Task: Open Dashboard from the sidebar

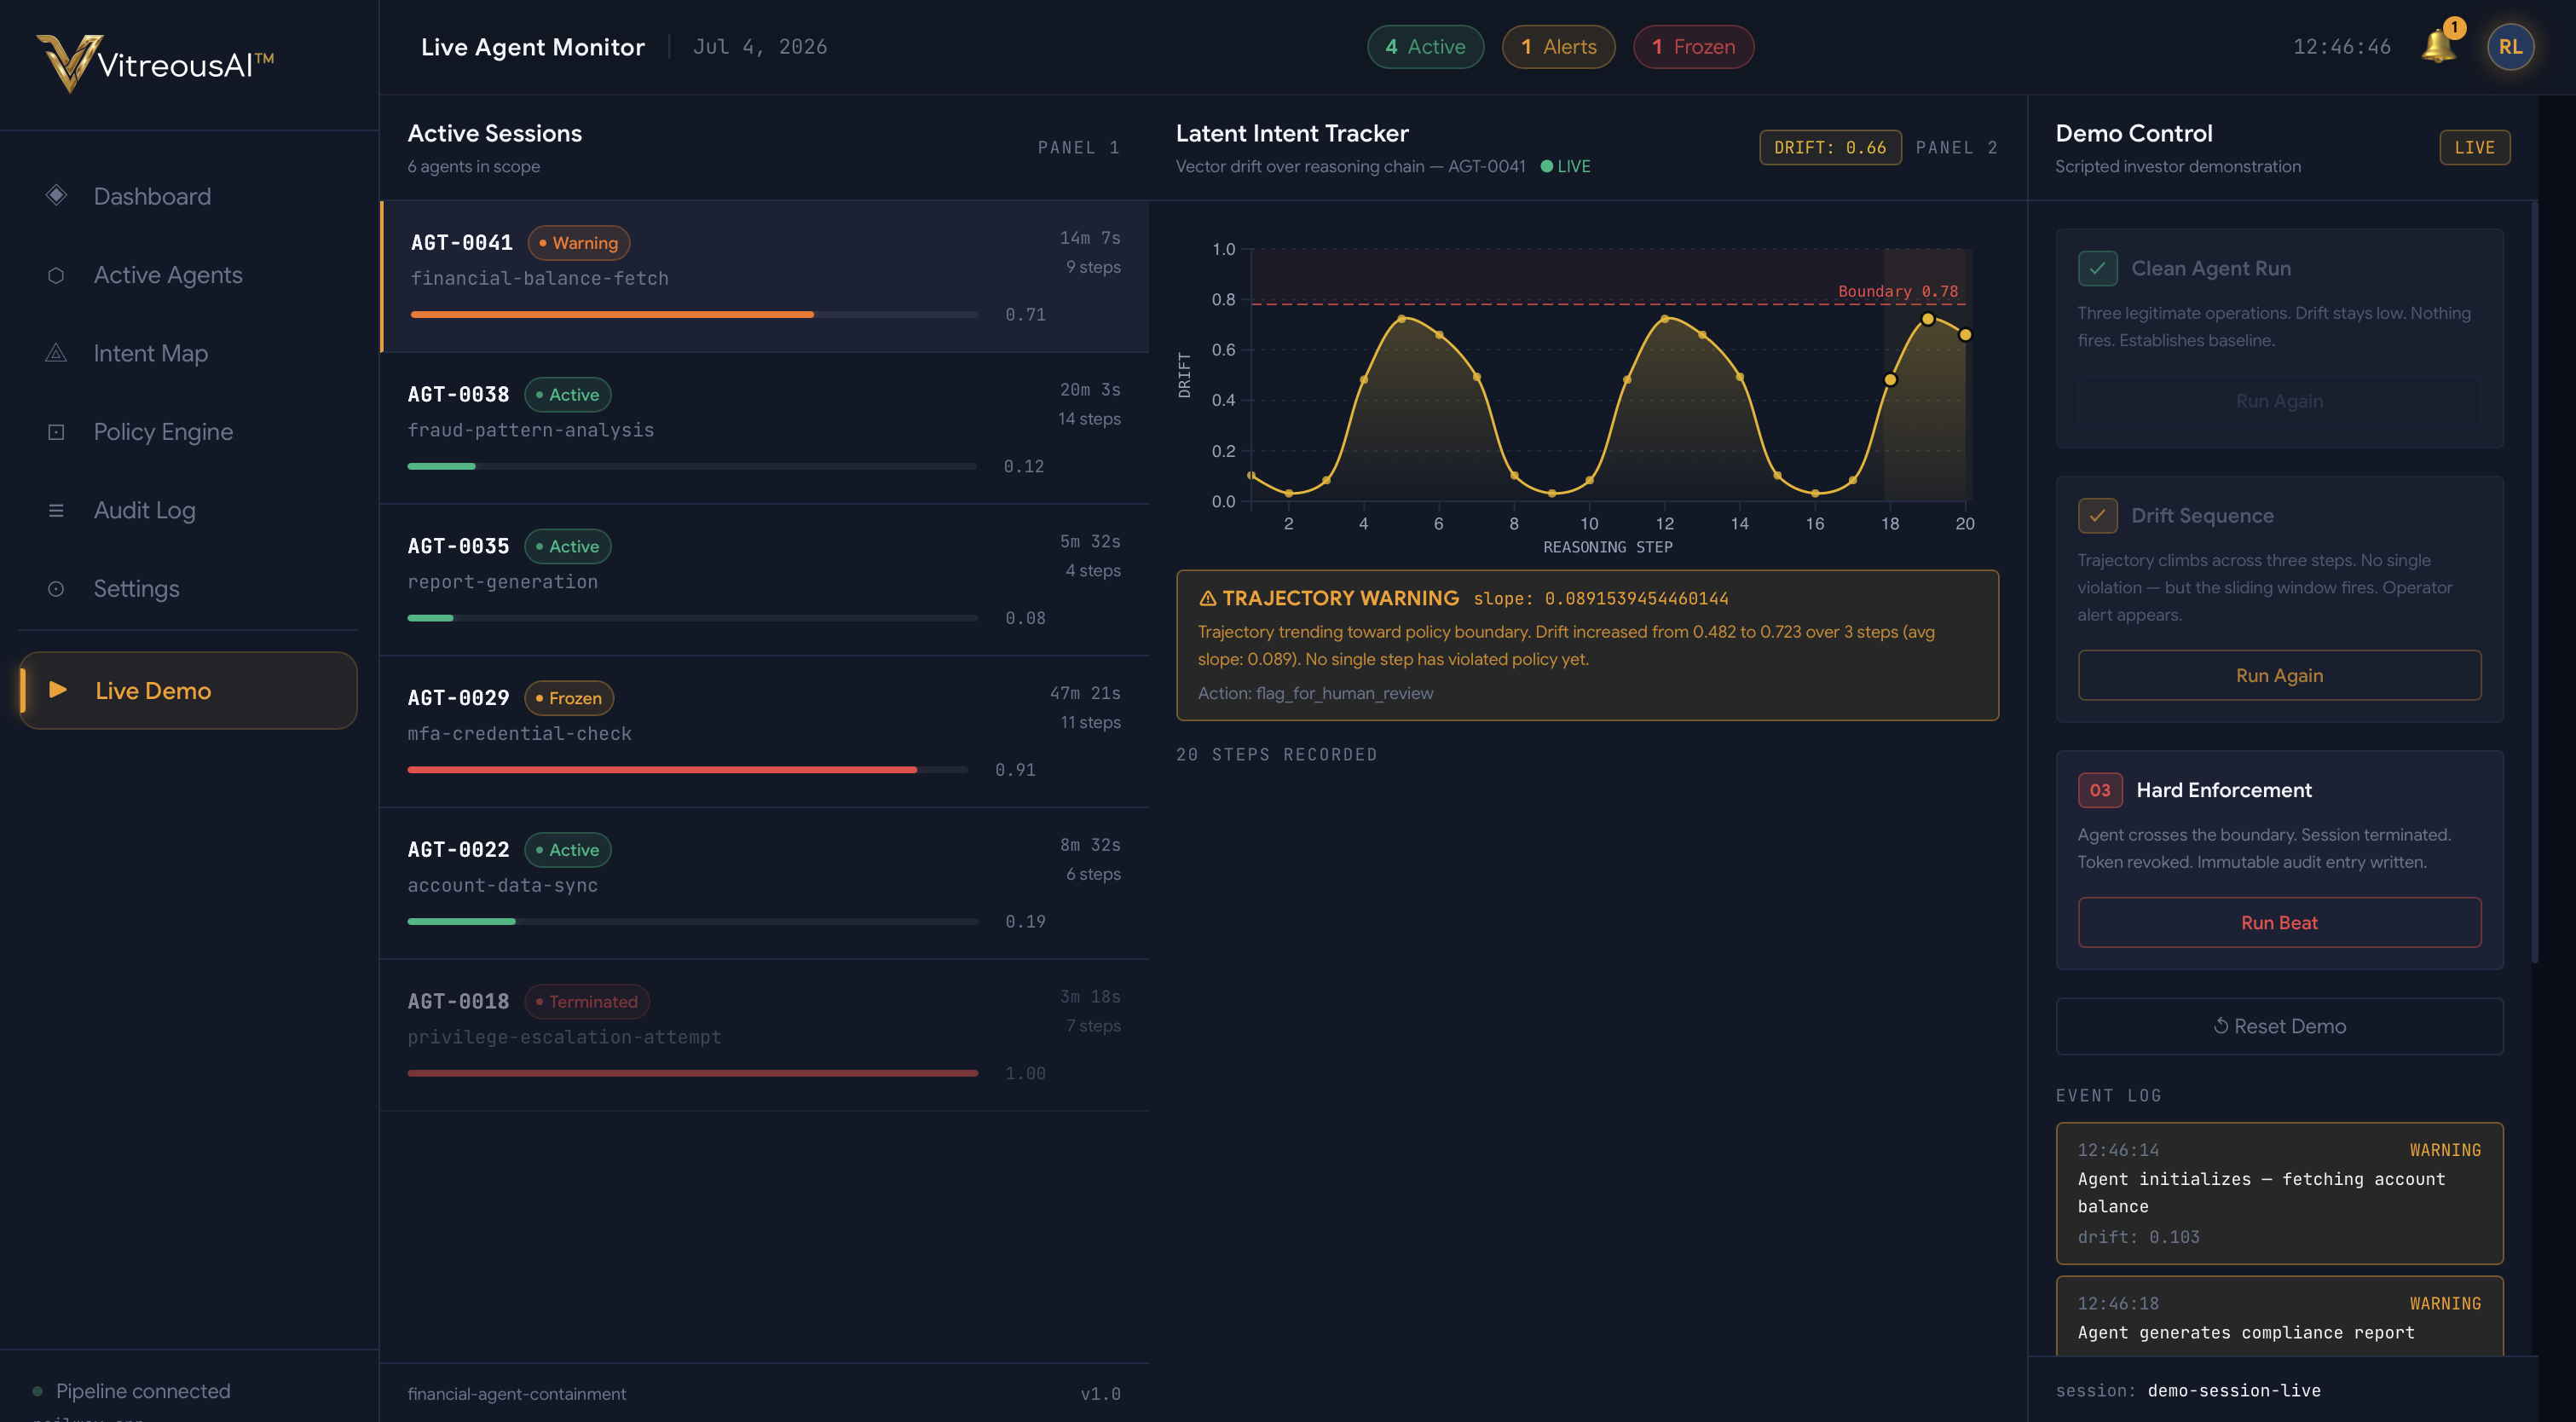Action: 188,196
